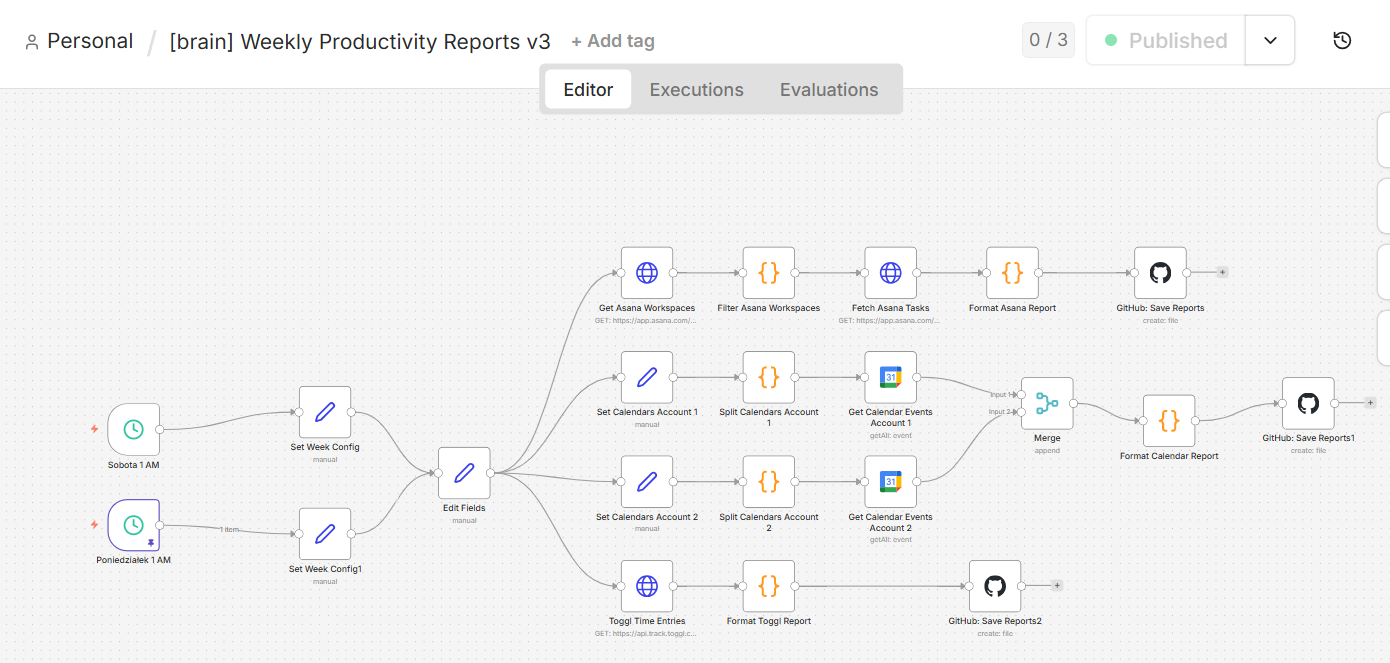The image size is (1390, 663).
Task: Select the Toggl Time Entries node
Action: coord(646,586)
